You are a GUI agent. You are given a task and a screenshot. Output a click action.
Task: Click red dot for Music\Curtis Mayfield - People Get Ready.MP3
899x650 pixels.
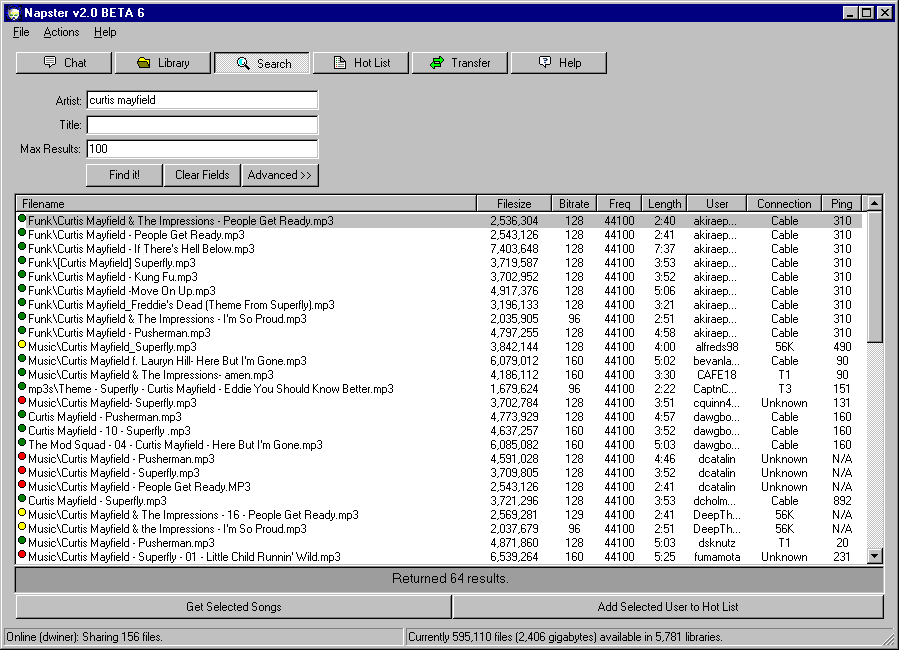pyautogui.click(x=22, y=484)
